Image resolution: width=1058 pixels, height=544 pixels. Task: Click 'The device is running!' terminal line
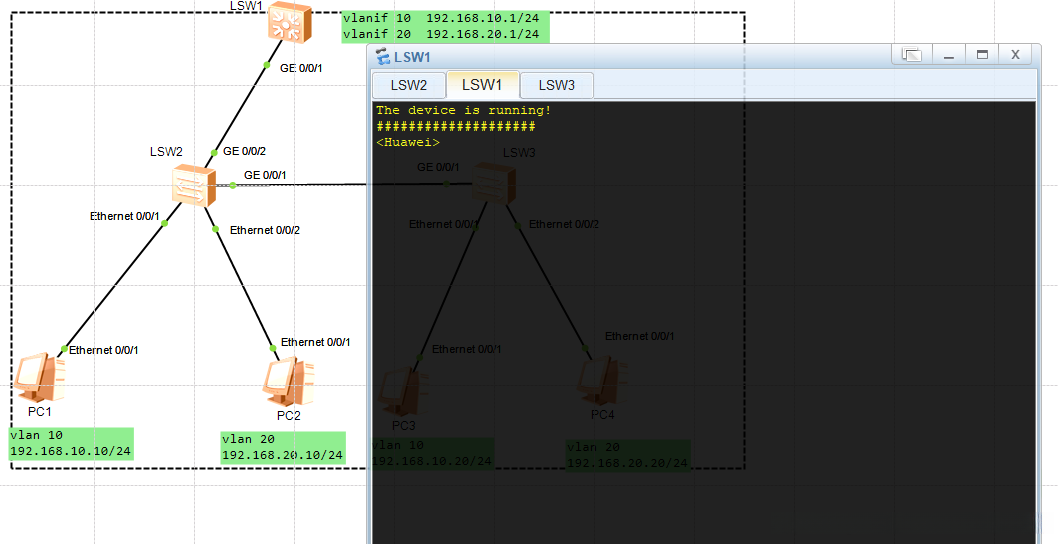[464, 110]
